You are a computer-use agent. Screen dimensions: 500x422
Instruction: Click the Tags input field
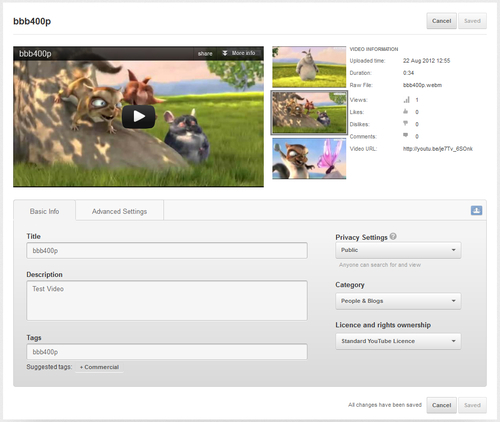pos(167,352)
